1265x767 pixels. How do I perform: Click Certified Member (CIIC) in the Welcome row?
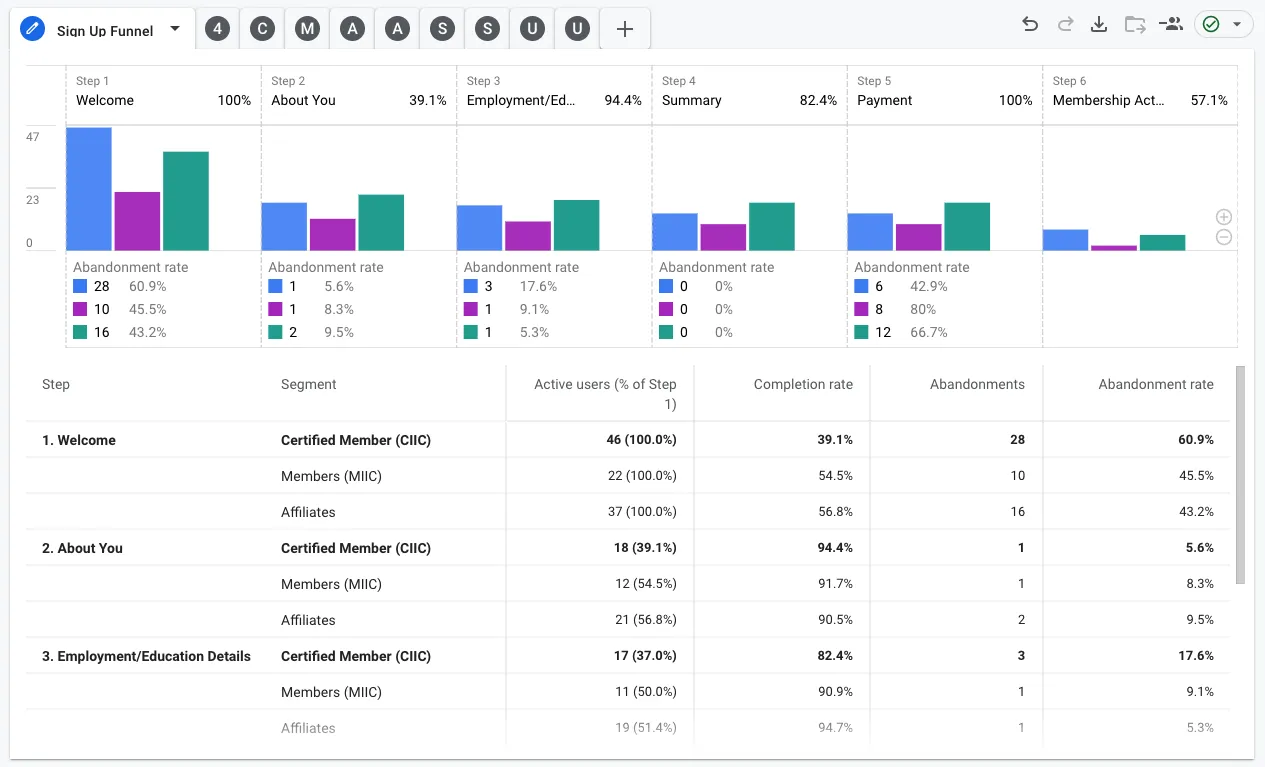click(x=356, y=440)
